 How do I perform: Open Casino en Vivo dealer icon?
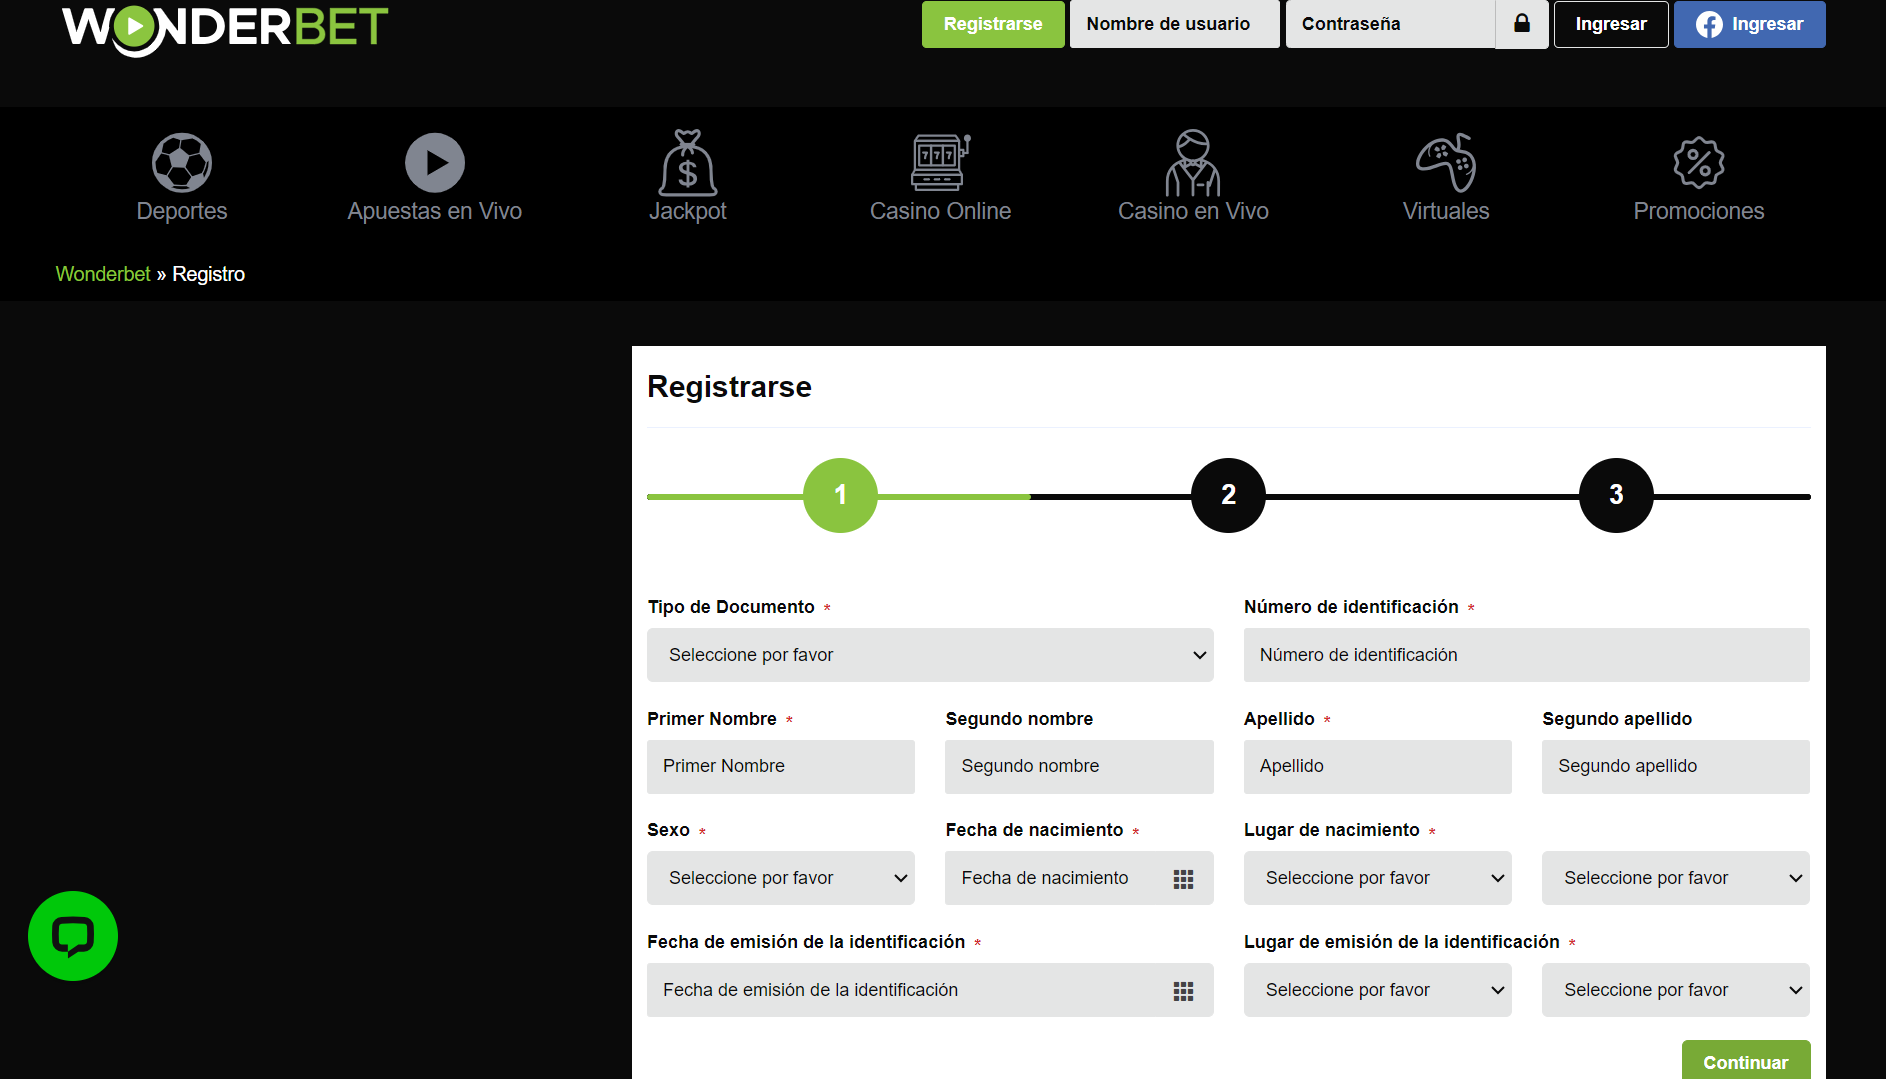(1193, 162)
